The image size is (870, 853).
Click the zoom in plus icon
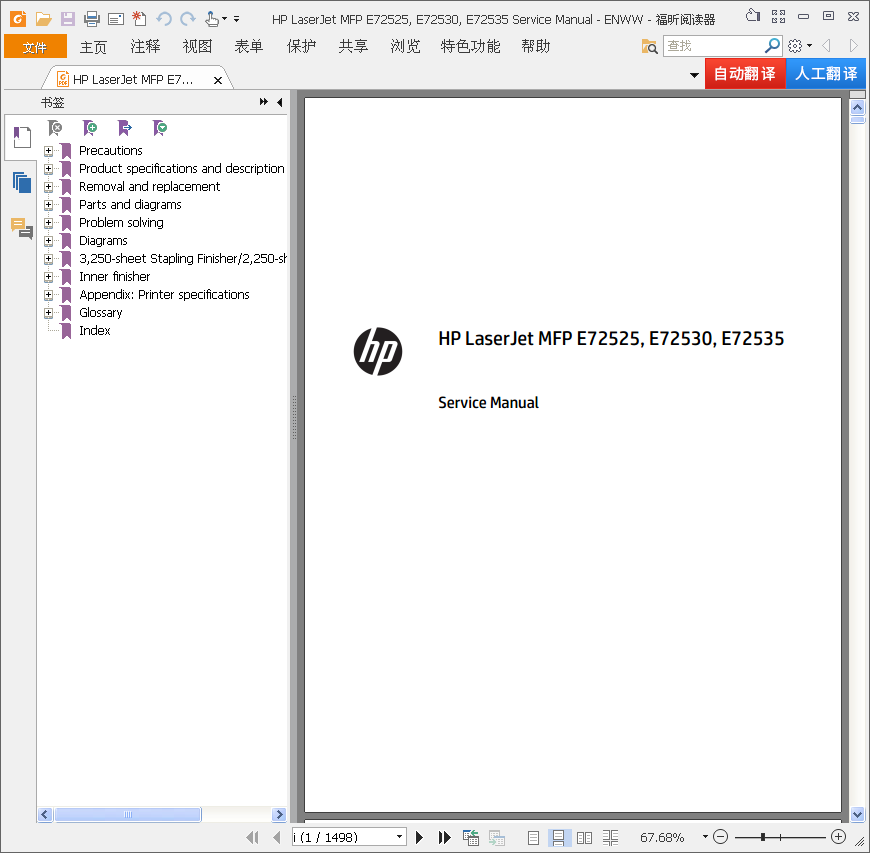pyautogui.click(x=838, y=836)
